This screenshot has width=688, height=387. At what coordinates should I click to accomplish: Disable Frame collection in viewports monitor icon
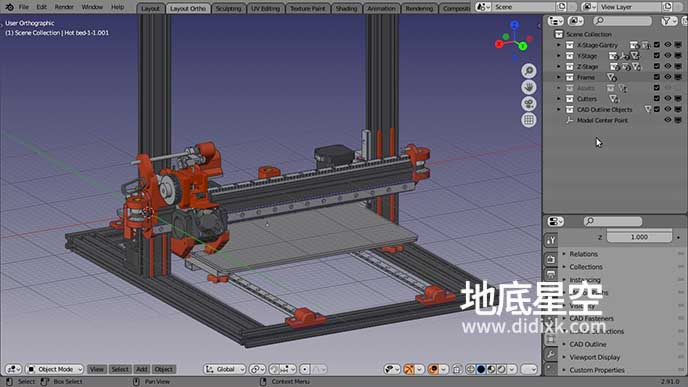(x=678, y=77)
